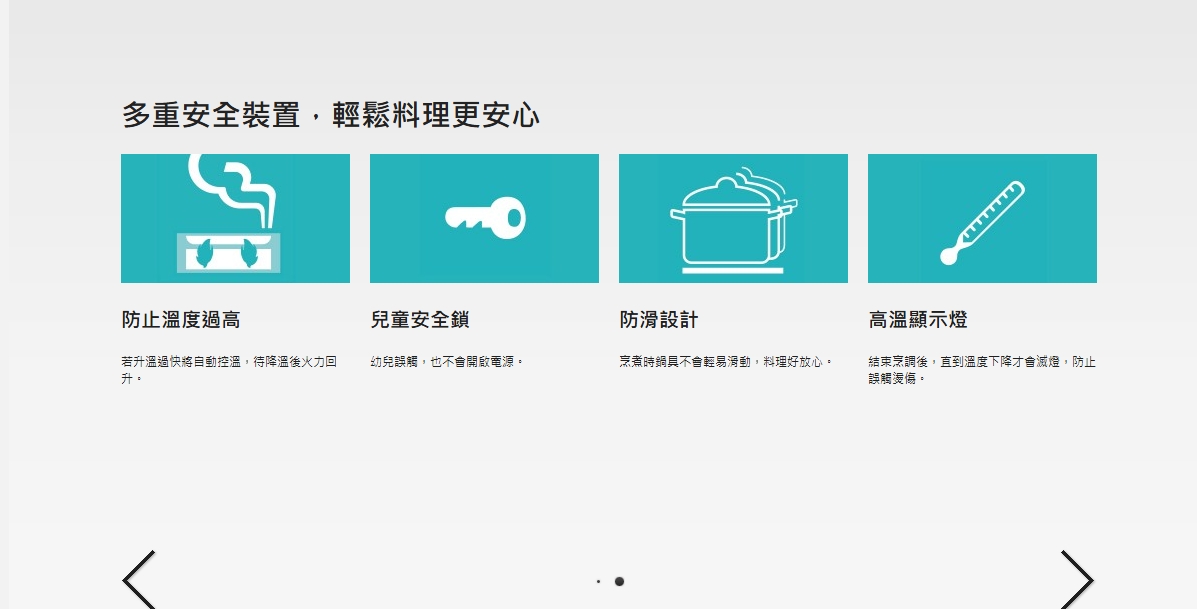Click heading 多重安全裝置，輕鬆料理更安心
This screenshot has width=1197, height=609.
331,115
